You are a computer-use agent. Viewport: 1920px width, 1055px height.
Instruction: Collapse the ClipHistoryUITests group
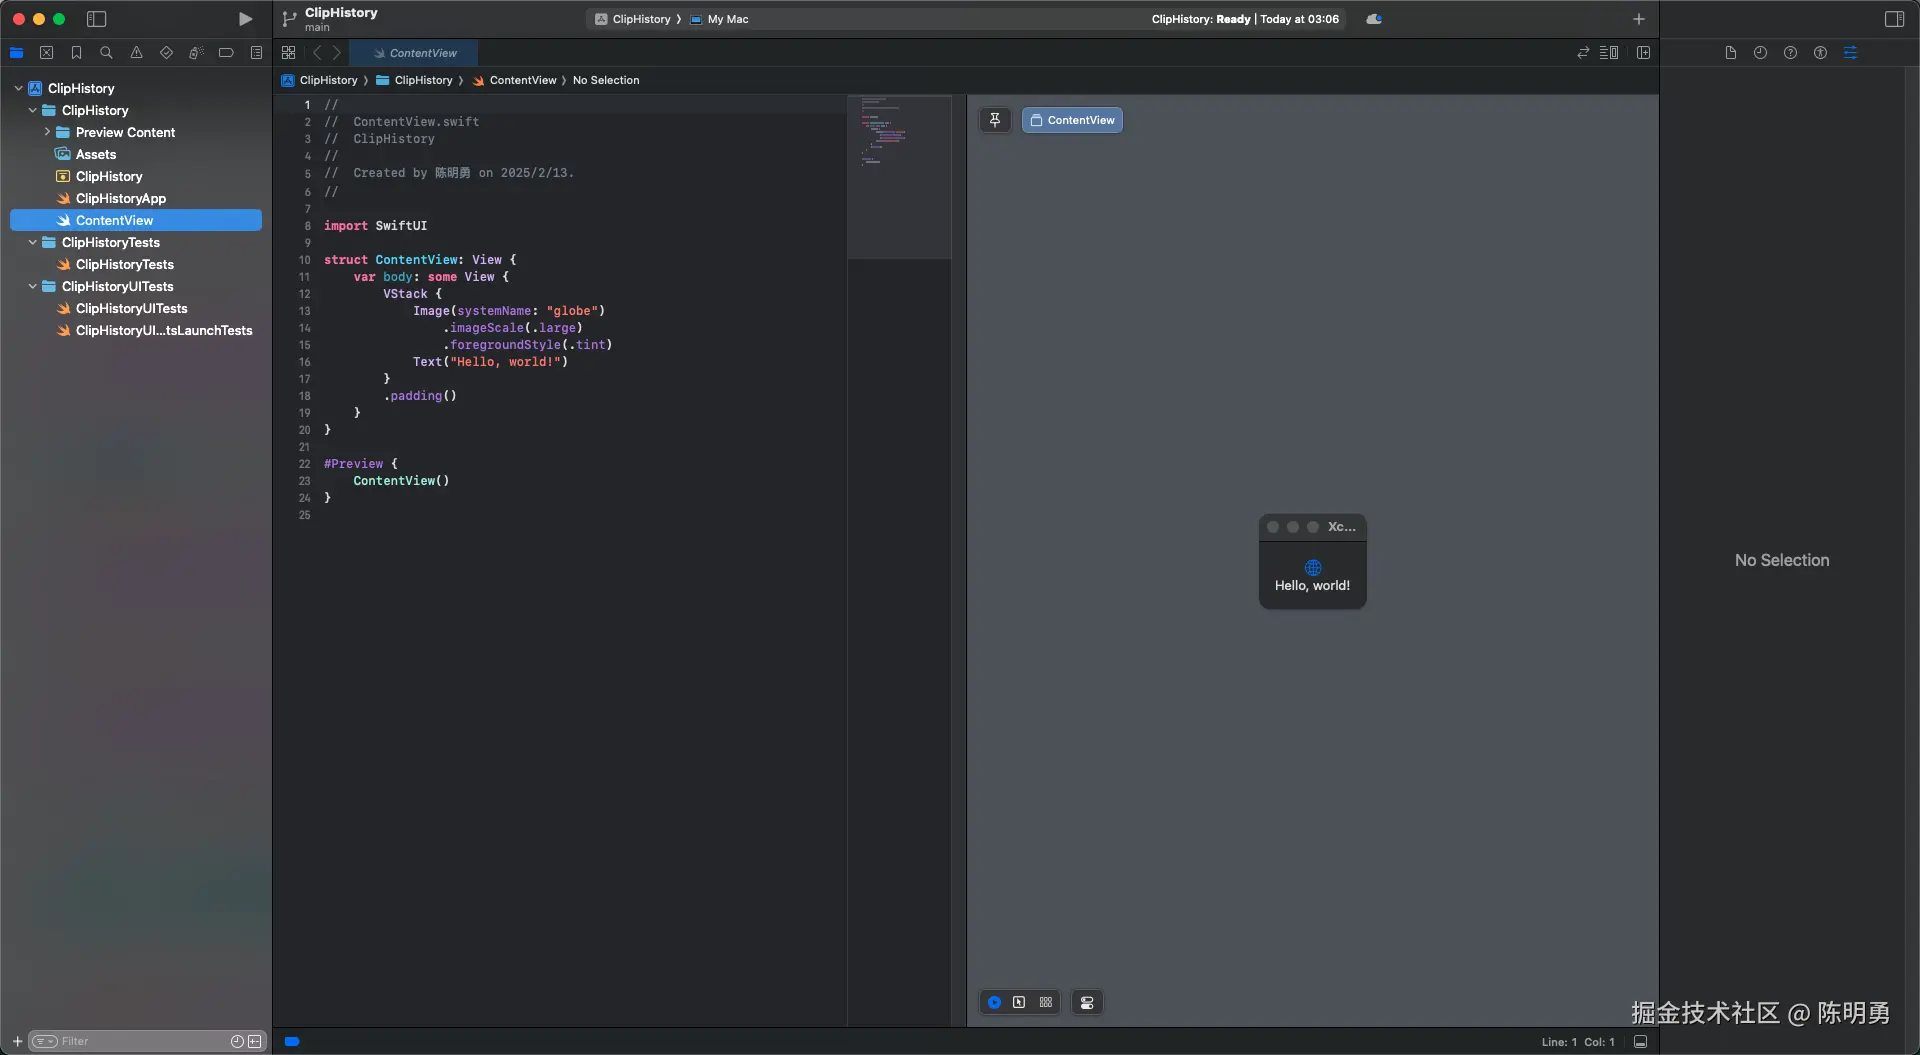(33, 286)
